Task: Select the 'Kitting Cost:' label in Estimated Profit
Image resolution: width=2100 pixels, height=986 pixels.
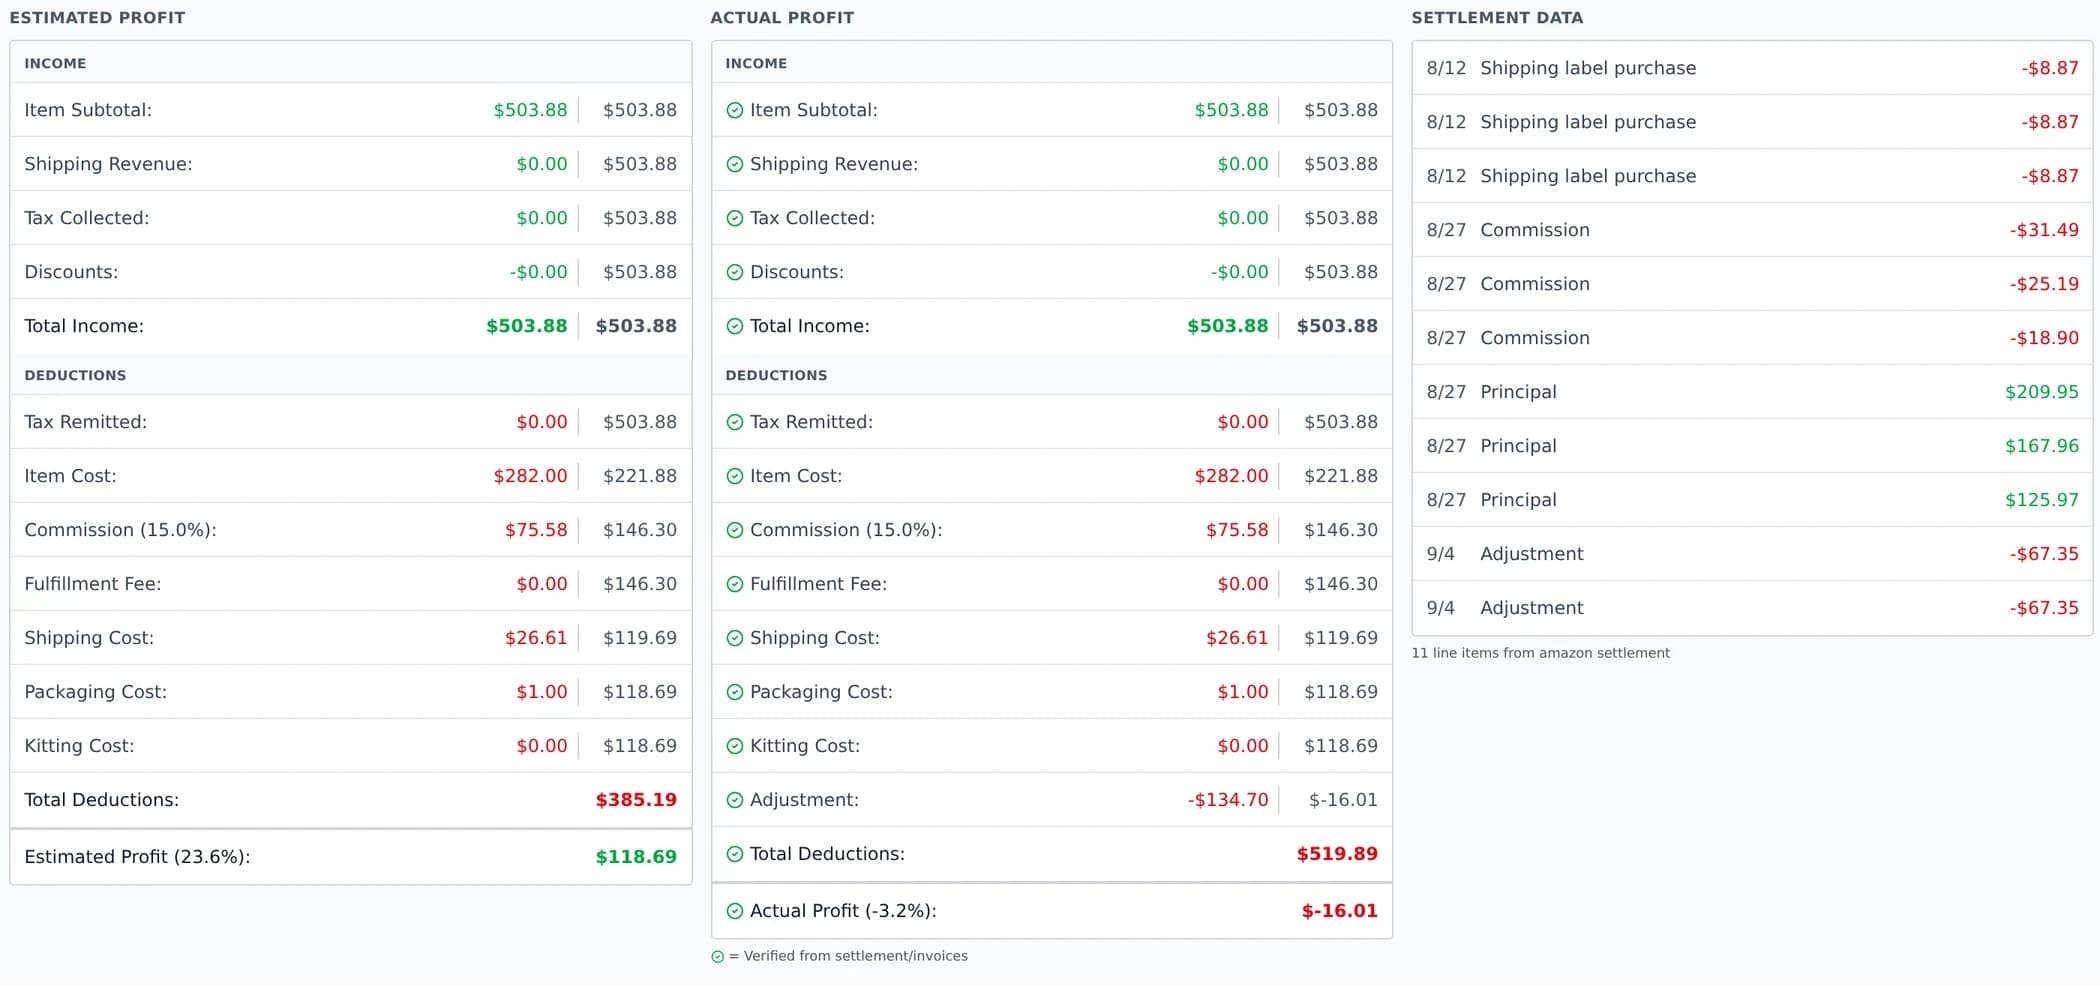Action: (79, 746)
